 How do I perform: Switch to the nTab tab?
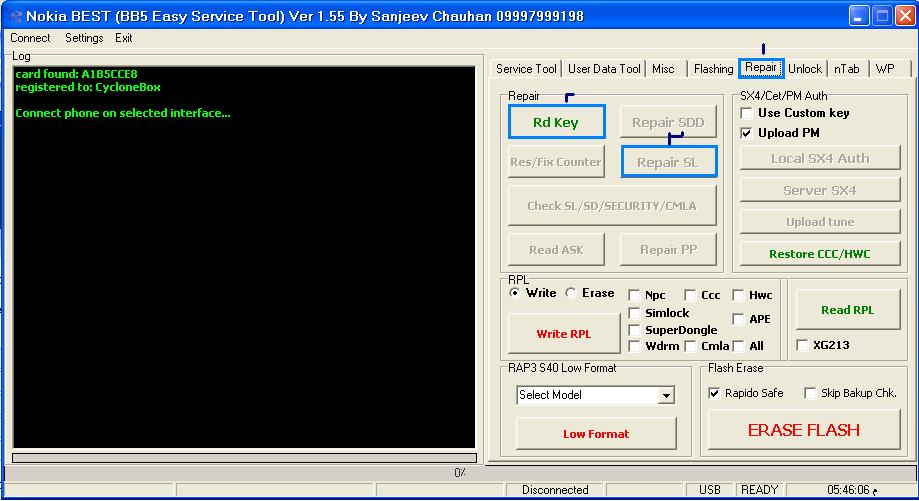847,69
